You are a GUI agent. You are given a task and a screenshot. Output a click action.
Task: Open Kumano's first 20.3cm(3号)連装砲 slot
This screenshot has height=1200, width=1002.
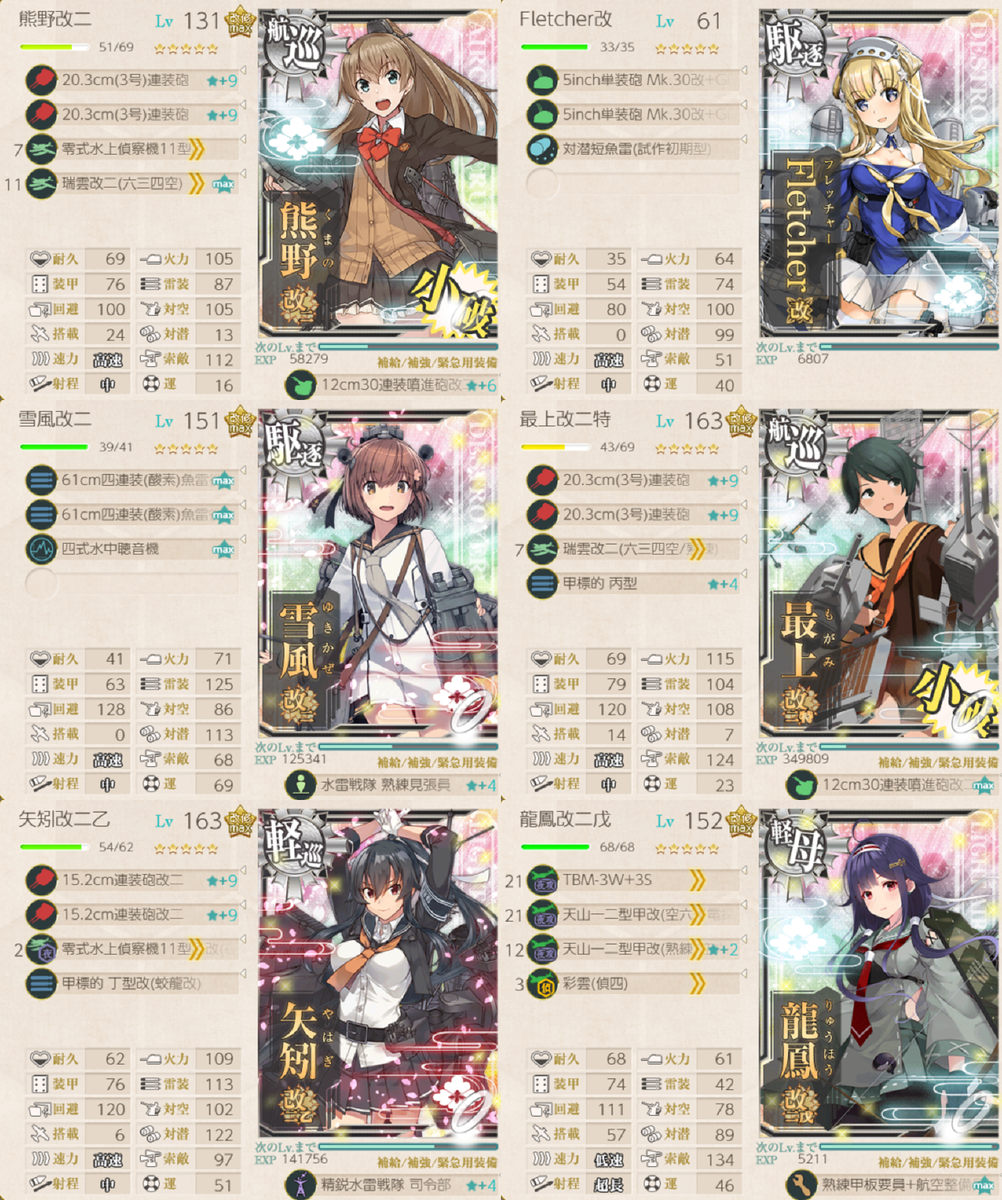(x=132, y=81)
